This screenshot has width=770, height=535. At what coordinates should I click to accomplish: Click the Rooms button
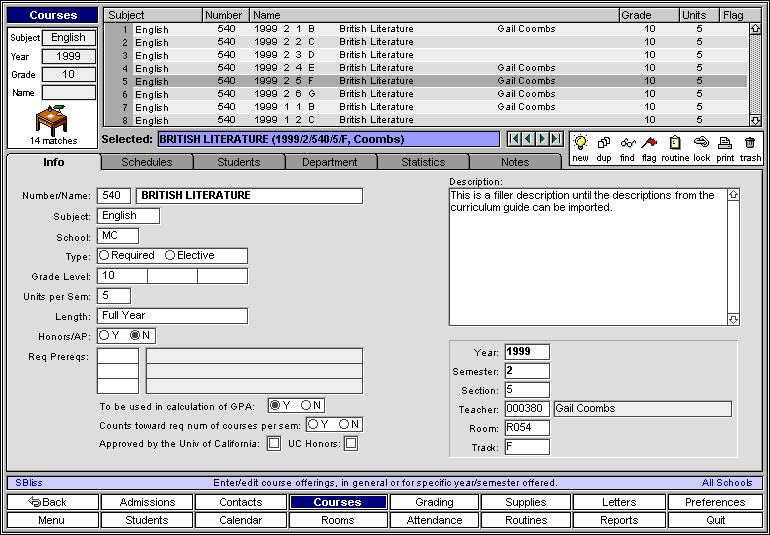coord(337,520)
